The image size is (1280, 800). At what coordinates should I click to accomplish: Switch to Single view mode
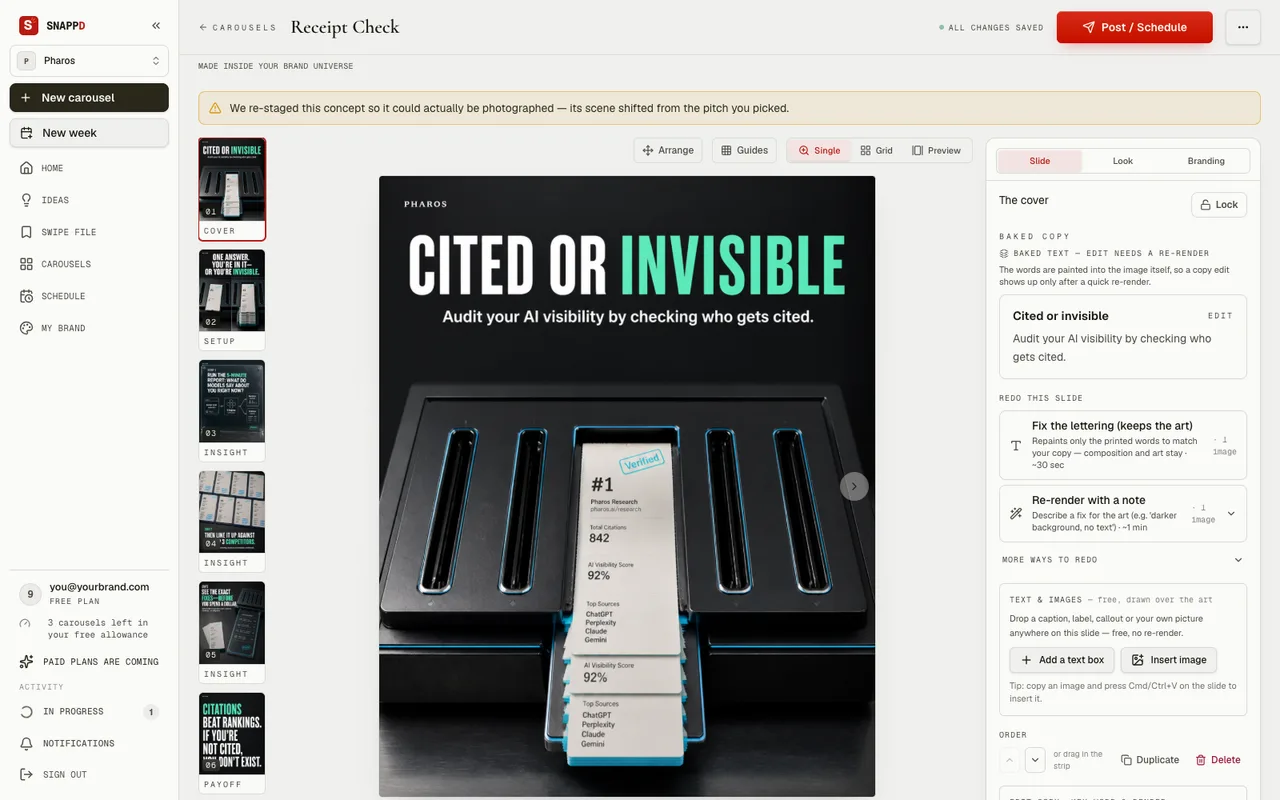click(x=819, y=150)
